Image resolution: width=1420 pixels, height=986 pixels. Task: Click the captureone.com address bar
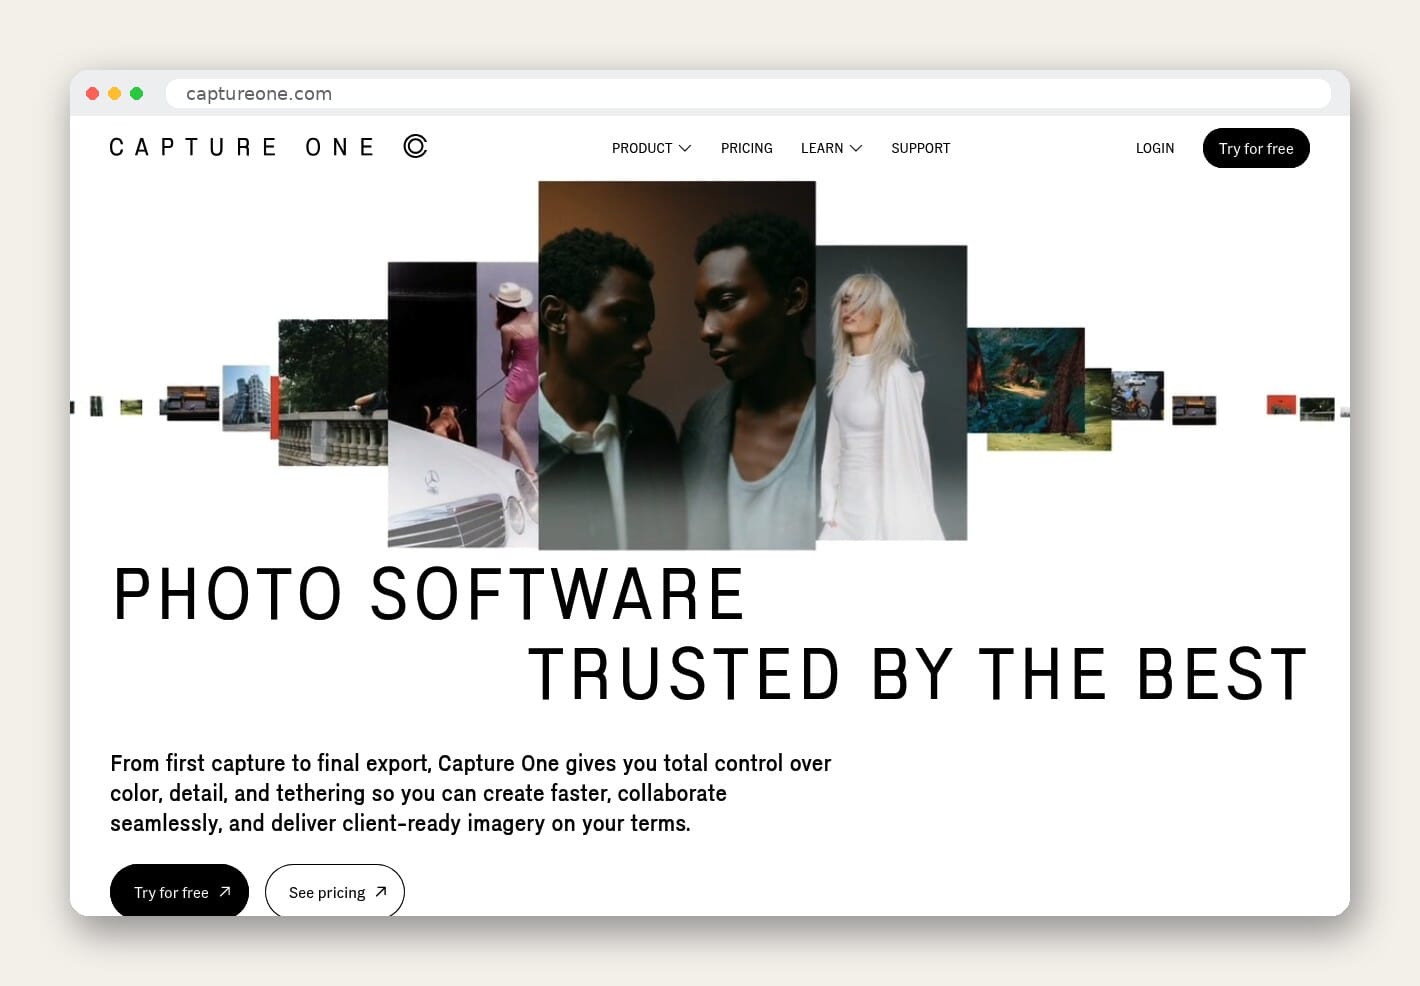748,93
